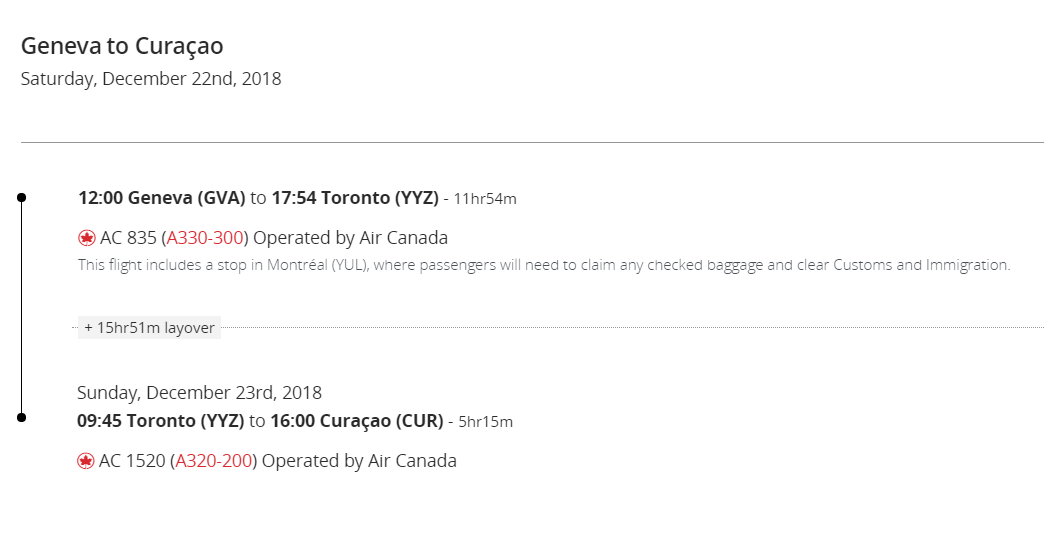Image resolution: width=1044 pixels, height=550 pixels.
Task: Click the 17:54 Toronto (YYZ) arrival text
Action: [x=355, y=198]
